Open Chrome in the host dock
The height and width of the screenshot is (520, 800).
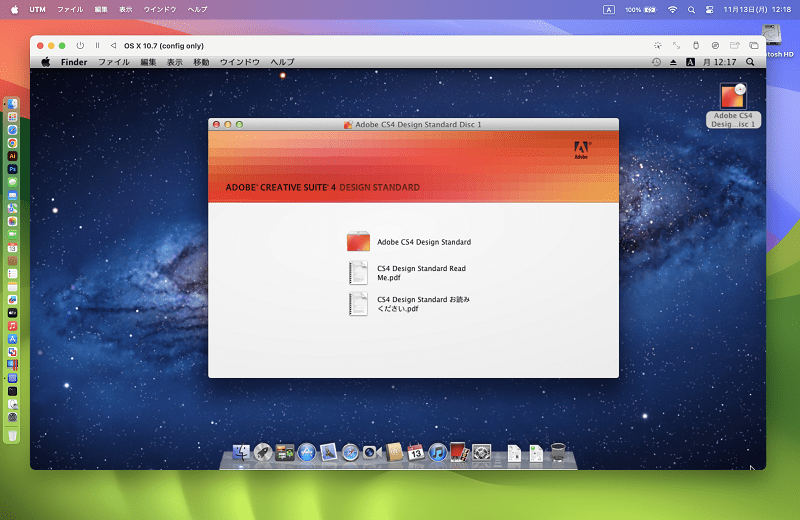point(12,143)
